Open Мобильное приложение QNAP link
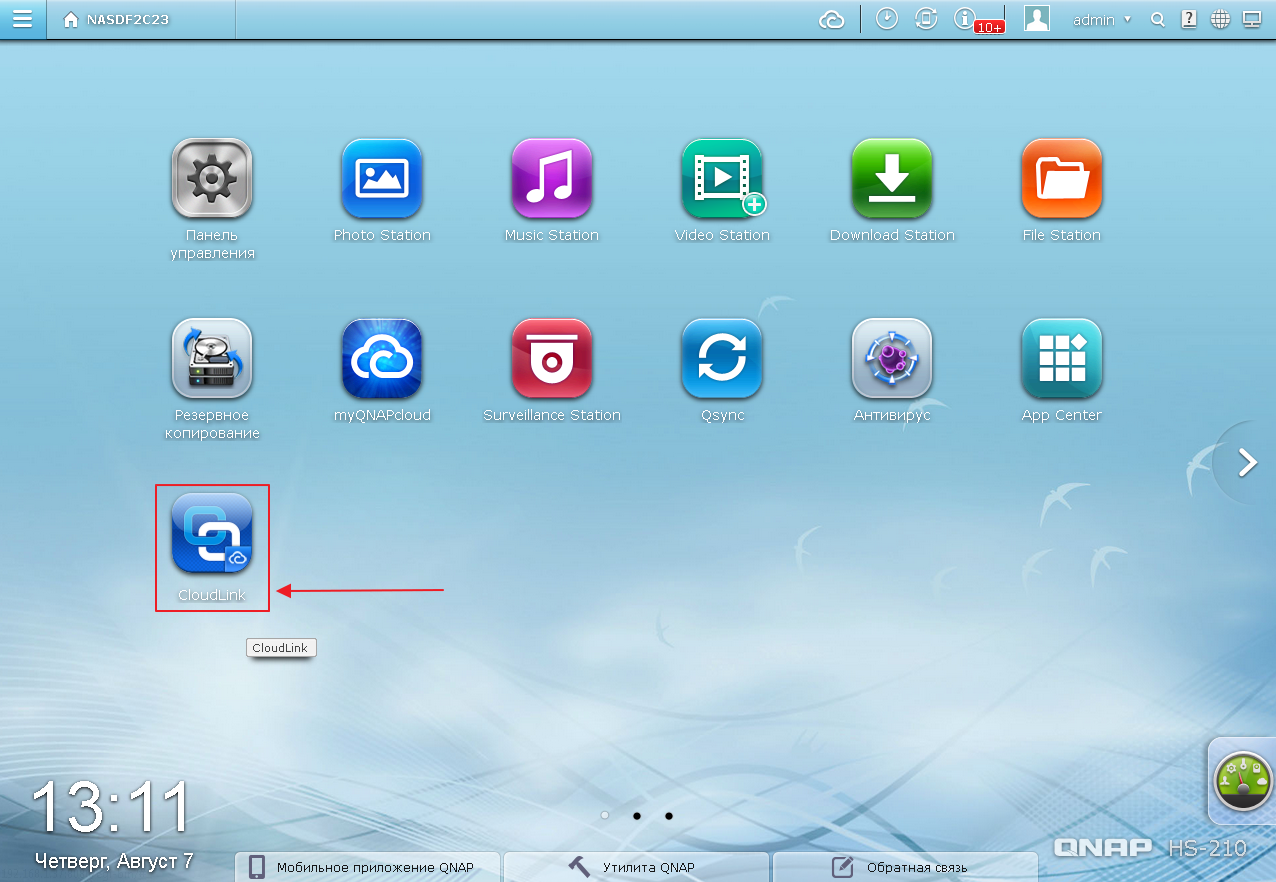 pos(367,867)
